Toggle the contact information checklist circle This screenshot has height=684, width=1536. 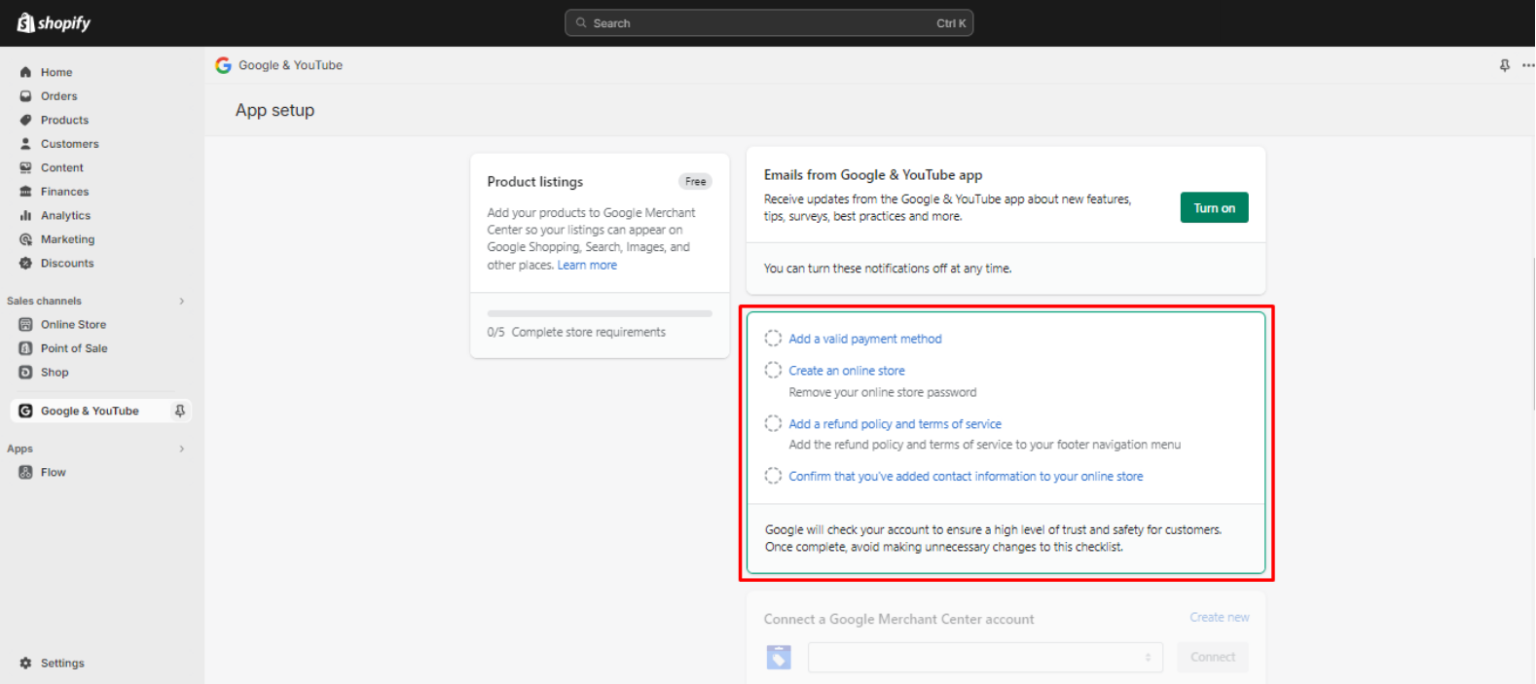click(x=773, y=476)
